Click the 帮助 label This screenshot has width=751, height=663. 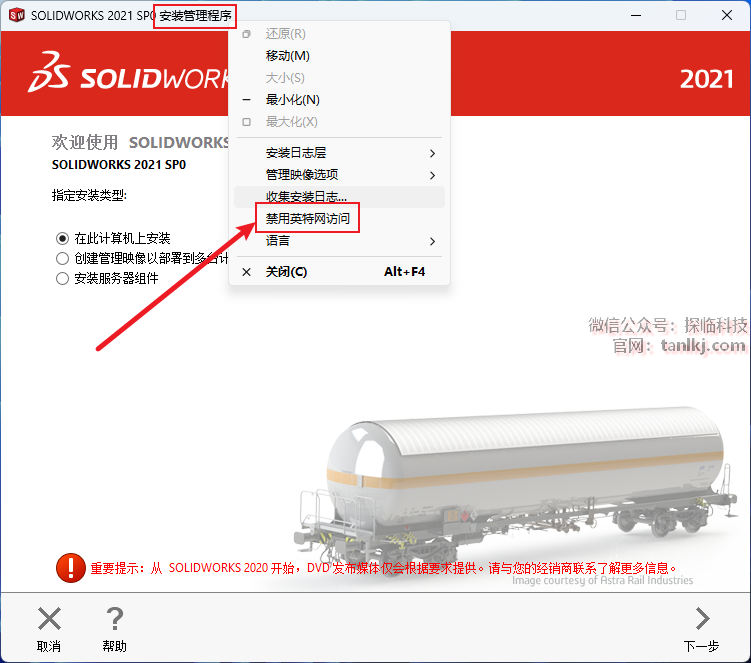114,646
